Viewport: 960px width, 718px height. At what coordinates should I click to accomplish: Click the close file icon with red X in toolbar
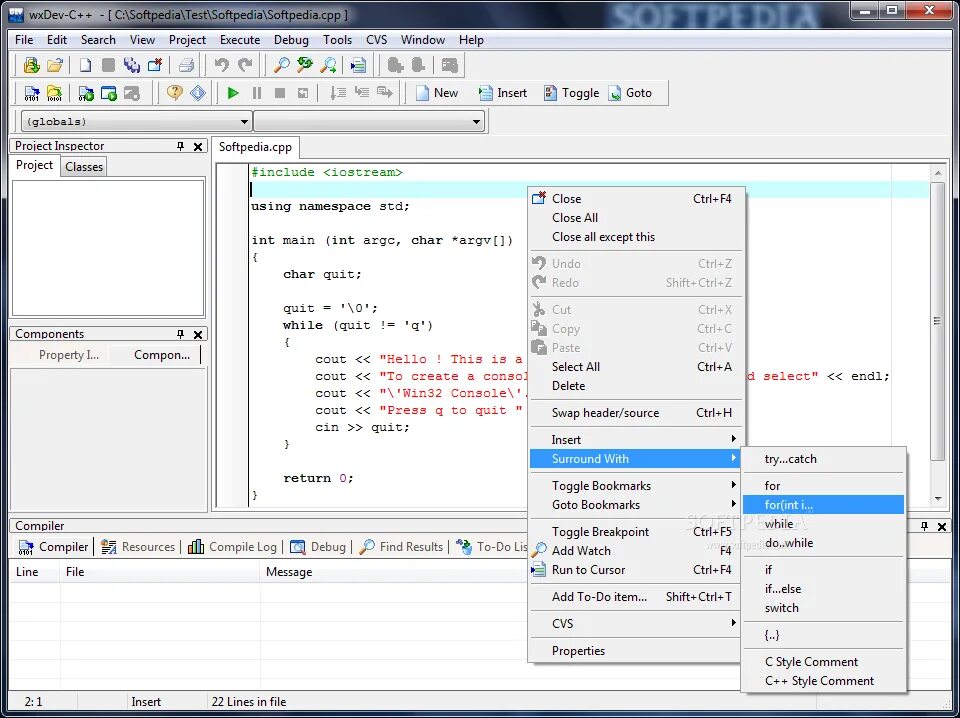pos(155,65)
